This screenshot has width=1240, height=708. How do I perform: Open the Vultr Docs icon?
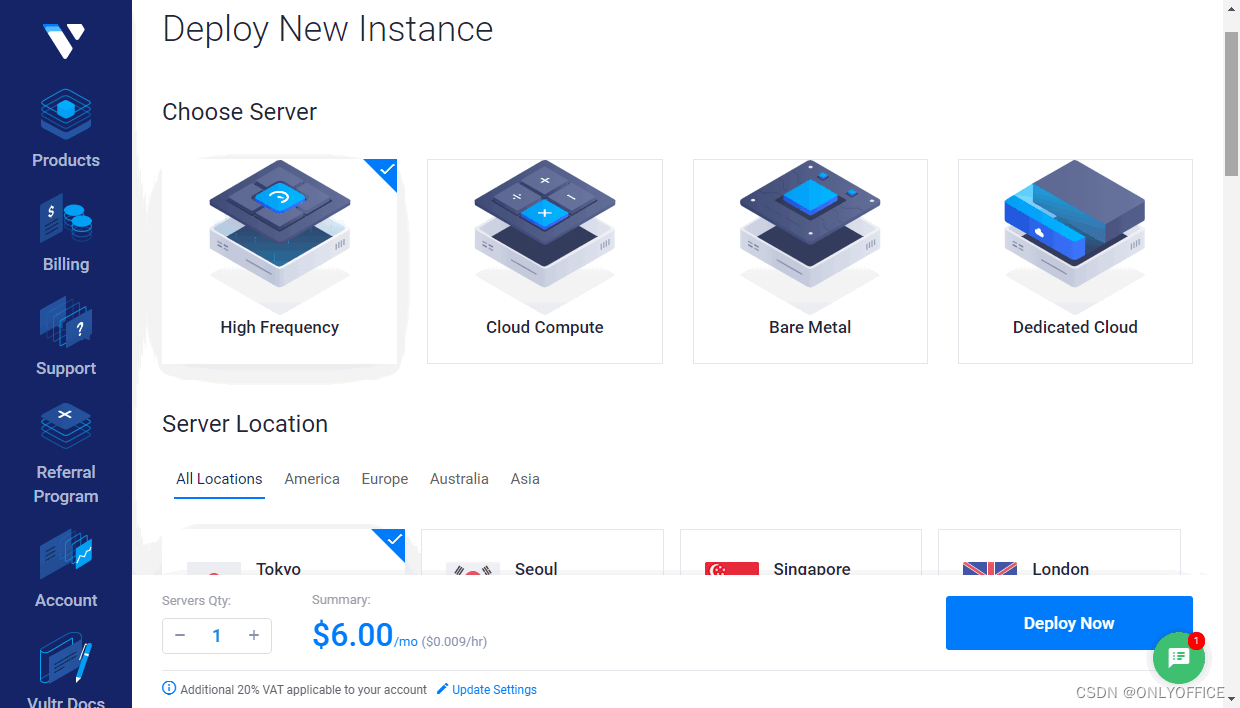[66, 660]
